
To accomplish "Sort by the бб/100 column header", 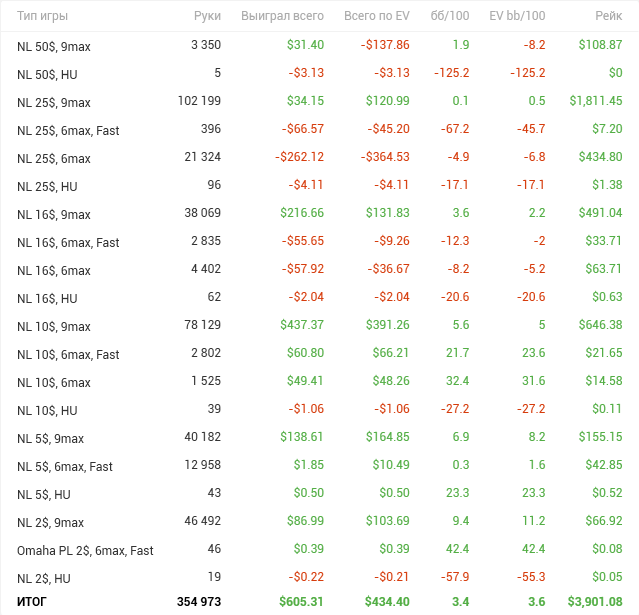I will click(x=450, y=17).
